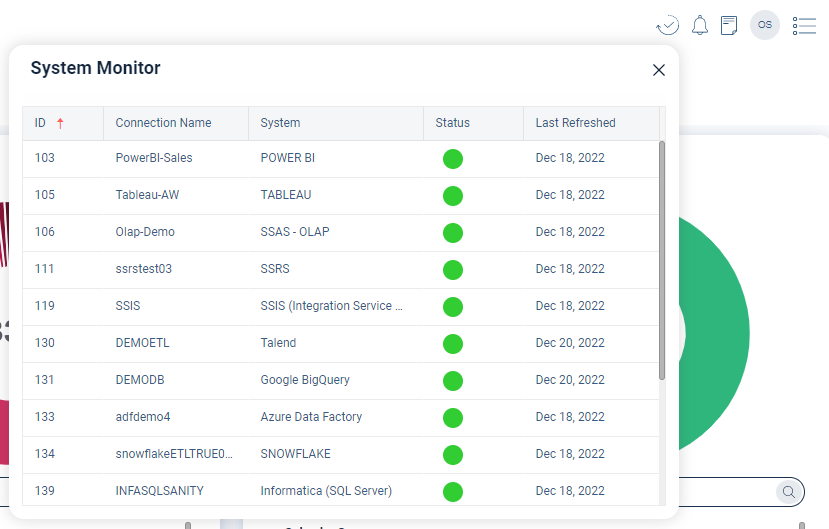Screen dimensions: 829x529
Task: Click ID cell 111
Action: pyautogui.click(x=44, y=268)
